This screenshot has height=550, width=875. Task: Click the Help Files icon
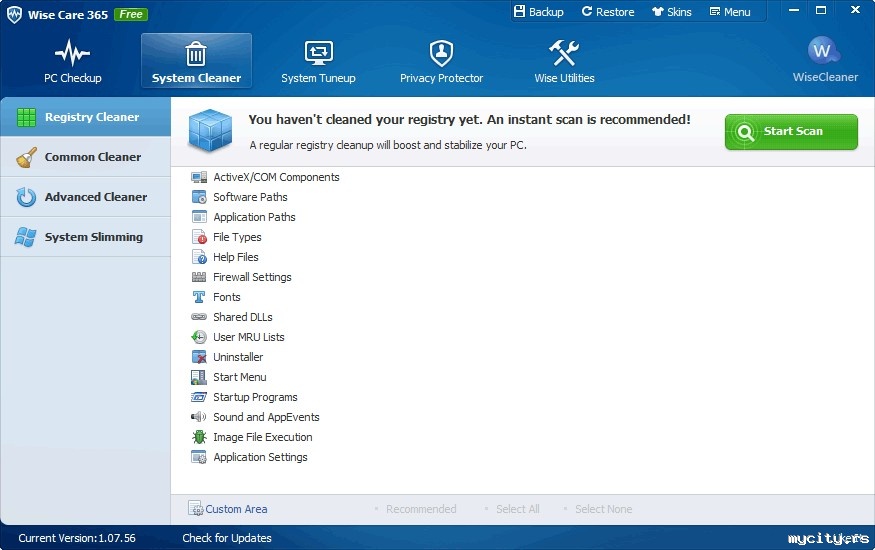(x=199, y=257)
